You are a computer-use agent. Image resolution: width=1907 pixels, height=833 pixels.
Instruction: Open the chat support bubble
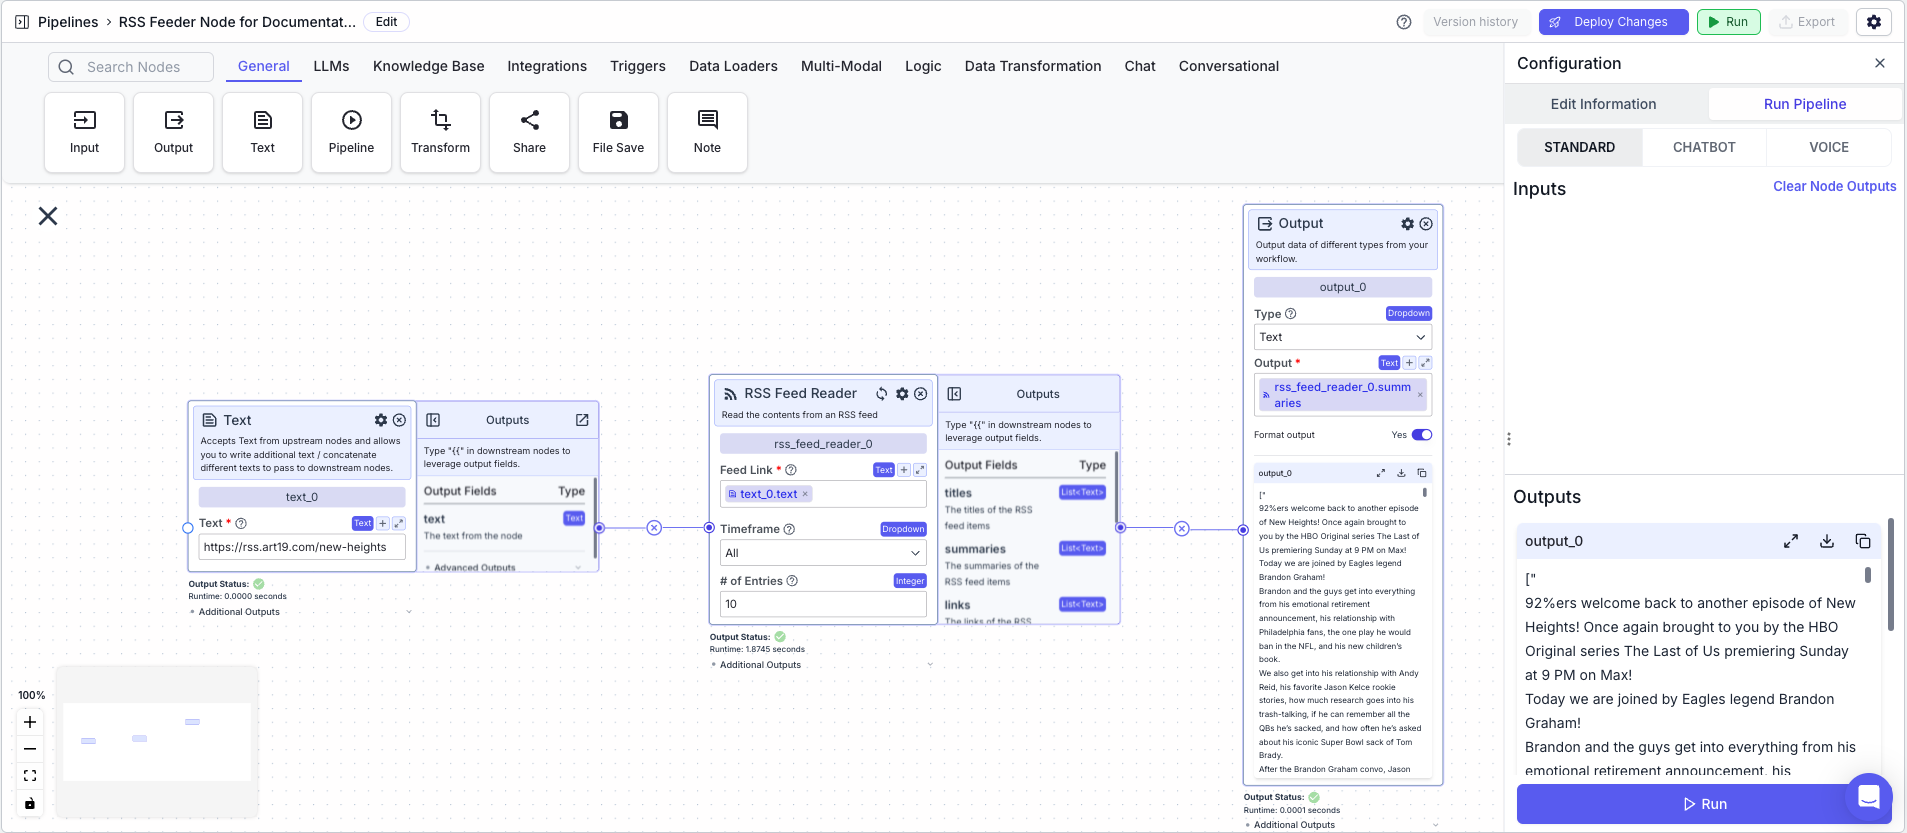coord(1869,797)
